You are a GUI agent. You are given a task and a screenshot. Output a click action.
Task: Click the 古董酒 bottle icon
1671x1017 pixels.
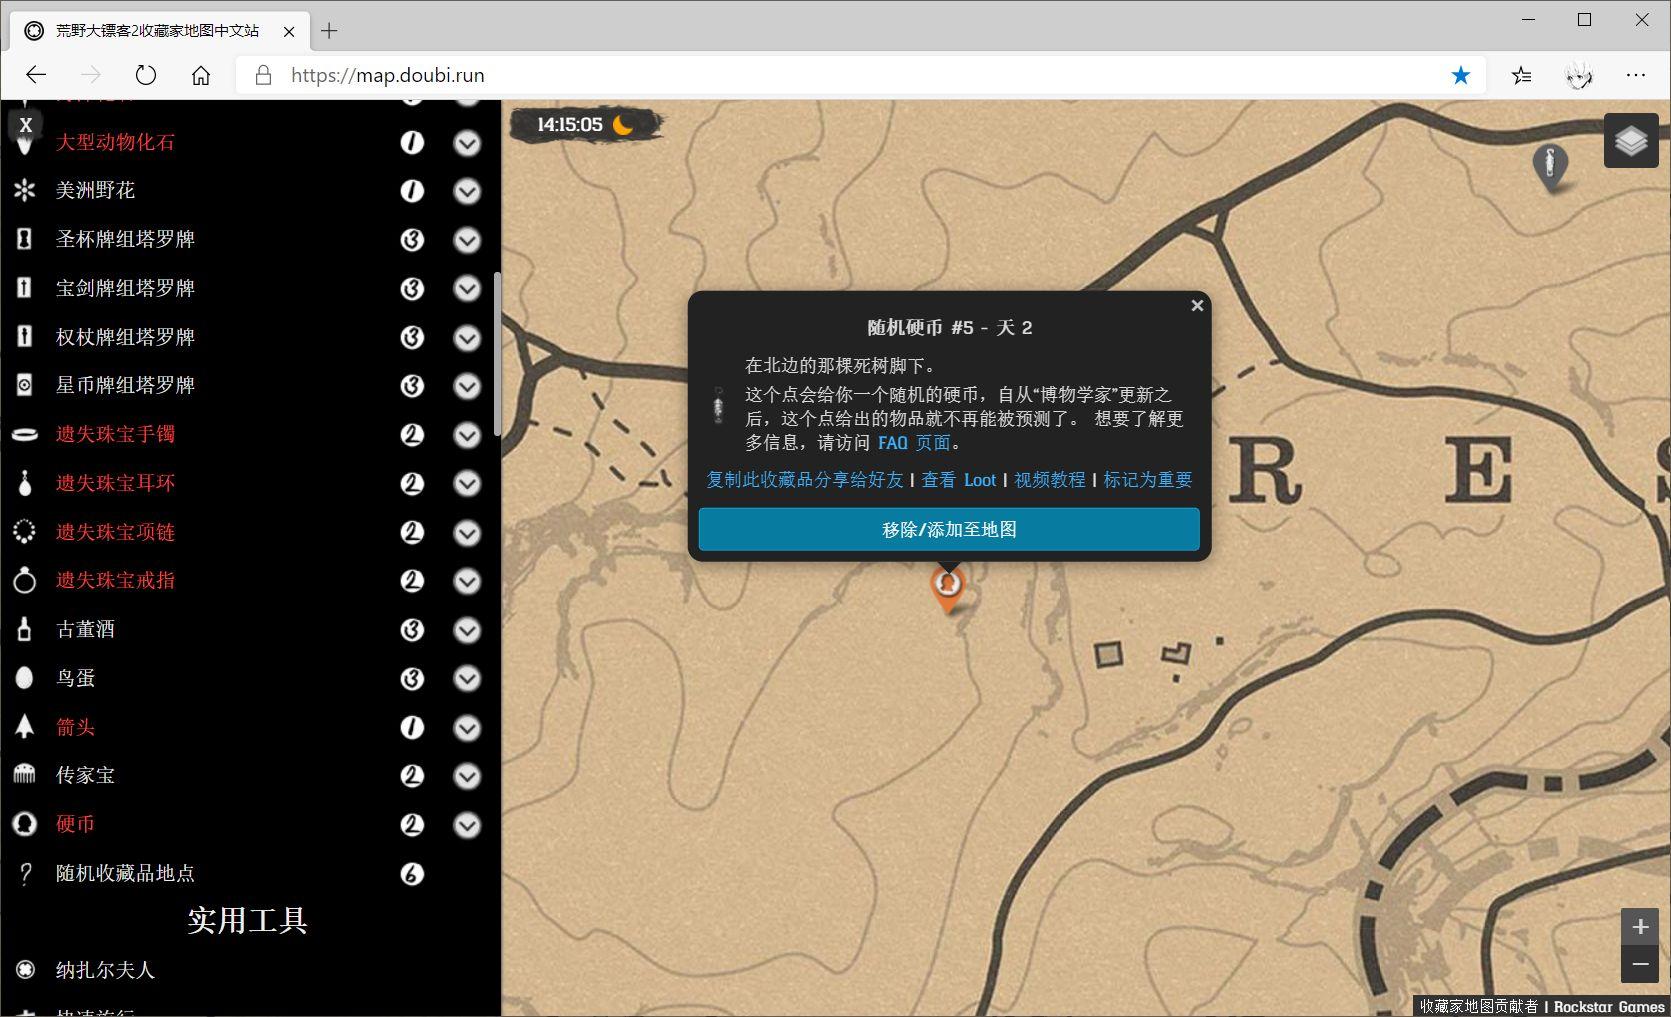click(x=25, y=629)
